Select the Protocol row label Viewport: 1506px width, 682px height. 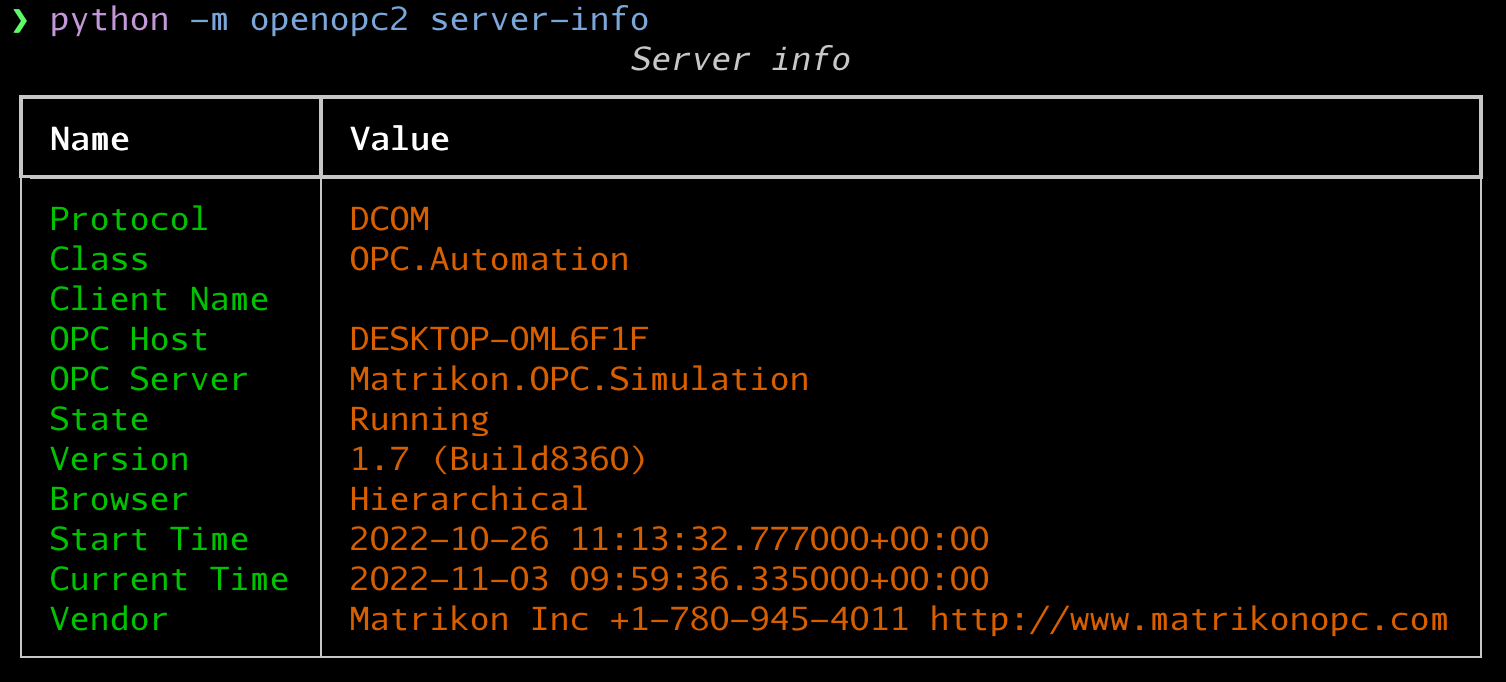128,218
